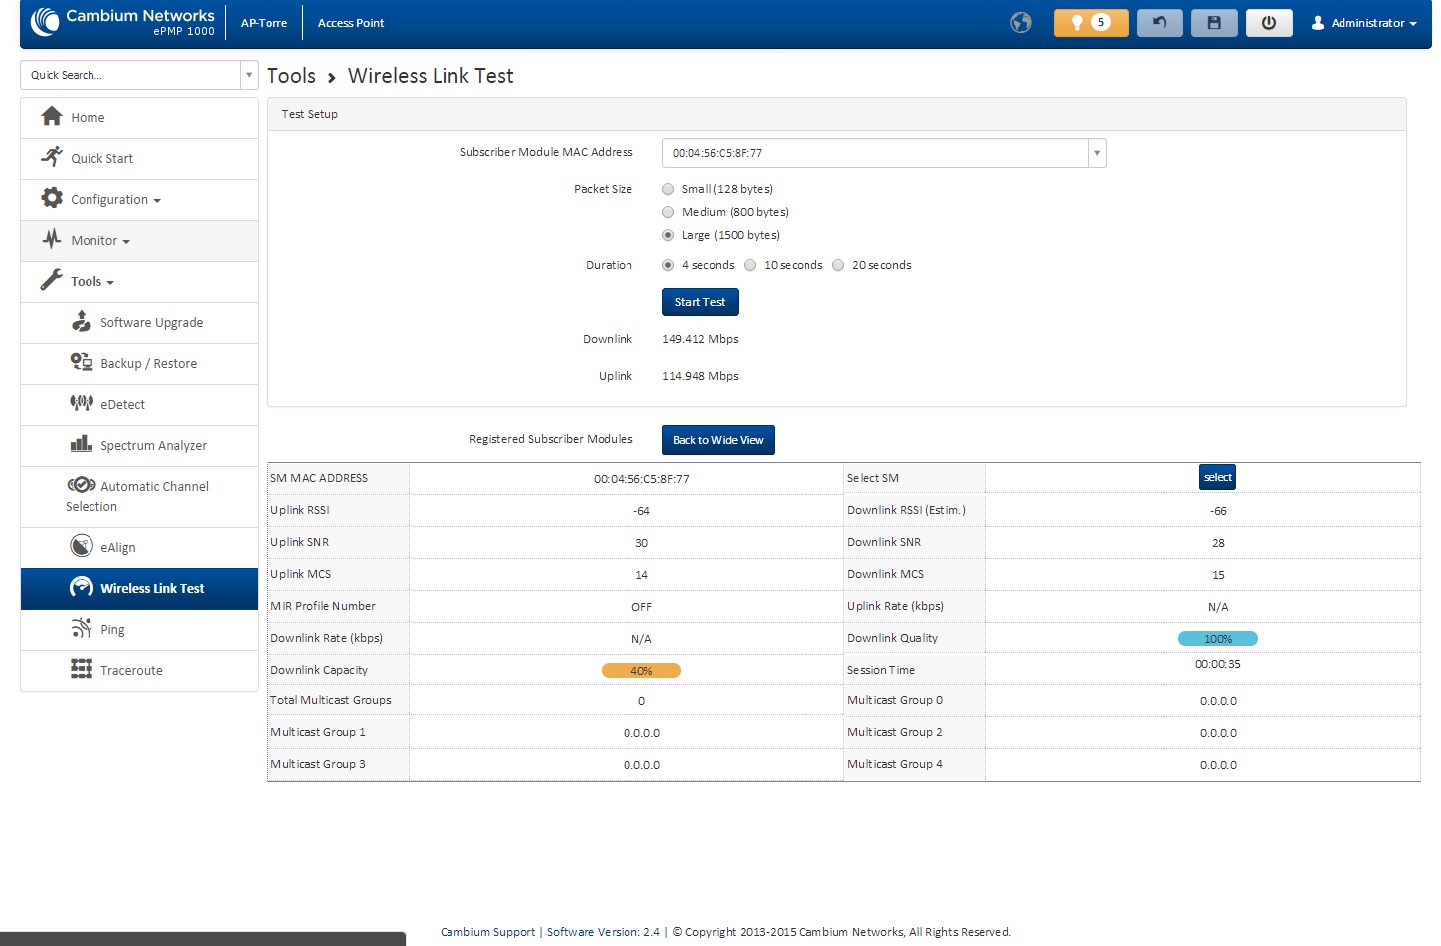The height and width of the screenshot is (946, 1441).
Task: Click the Start Test button
Action: (x=700, y=302)
